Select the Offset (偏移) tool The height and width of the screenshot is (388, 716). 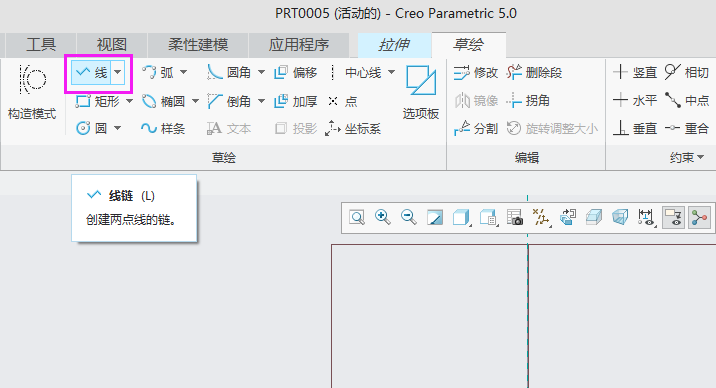tap(295, 73)
